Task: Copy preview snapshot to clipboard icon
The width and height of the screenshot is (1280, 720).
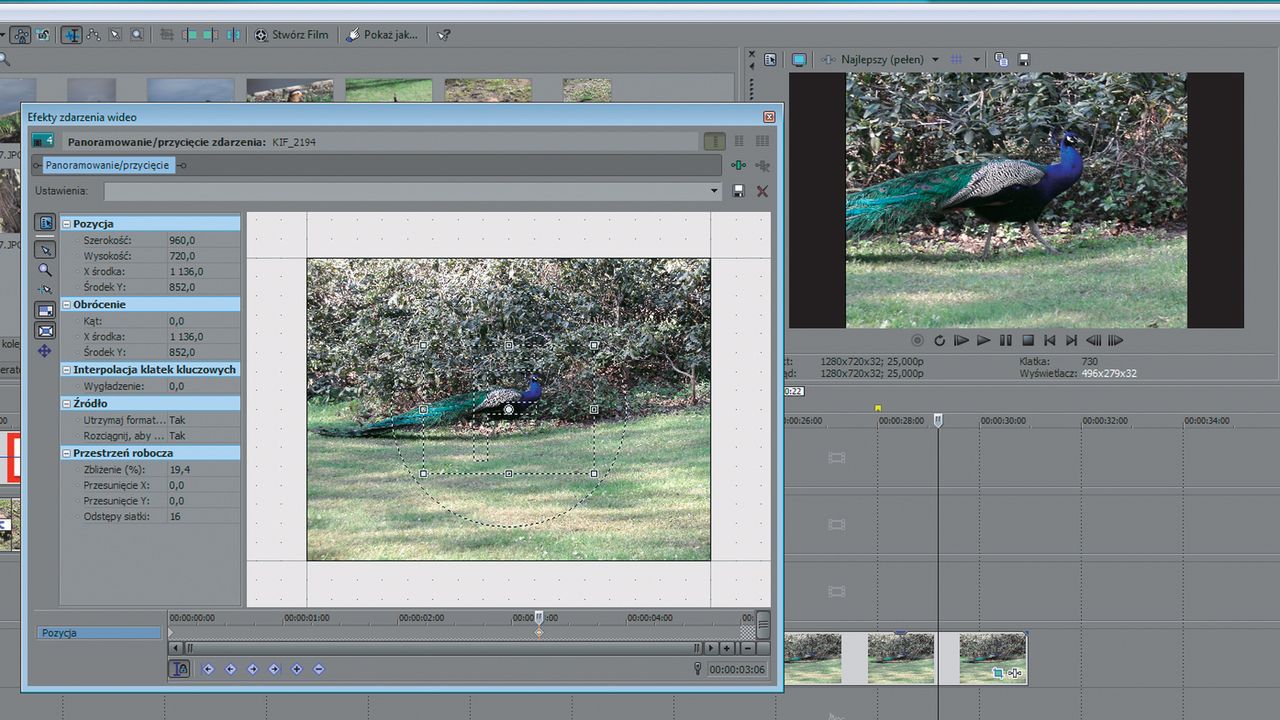Action: click(1001, 60)
